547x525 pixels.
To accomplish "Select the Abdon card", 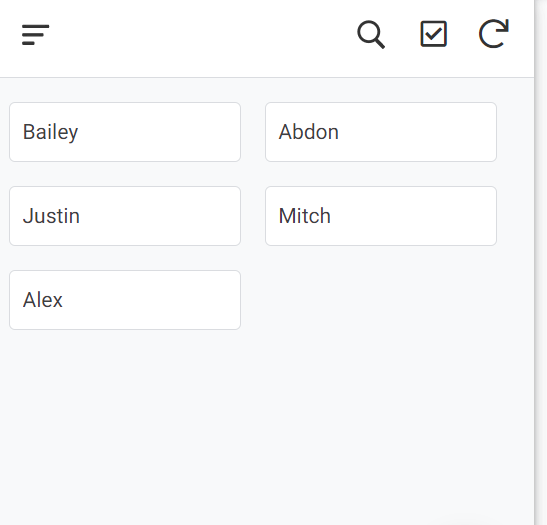I will click(381, 132).
